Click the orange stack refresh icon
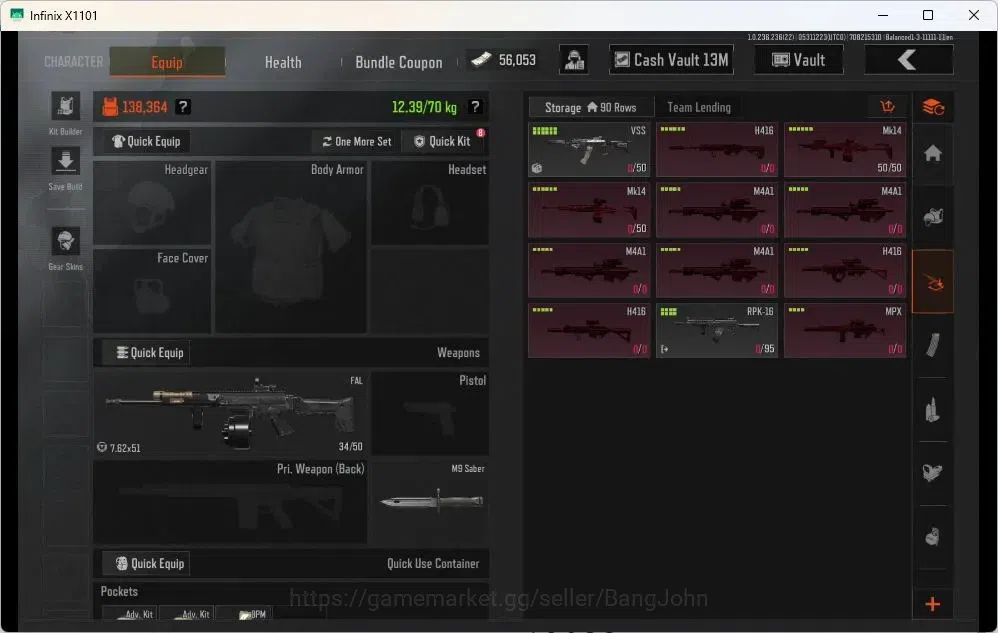998x633 pixels. click(x=933, y=107)
